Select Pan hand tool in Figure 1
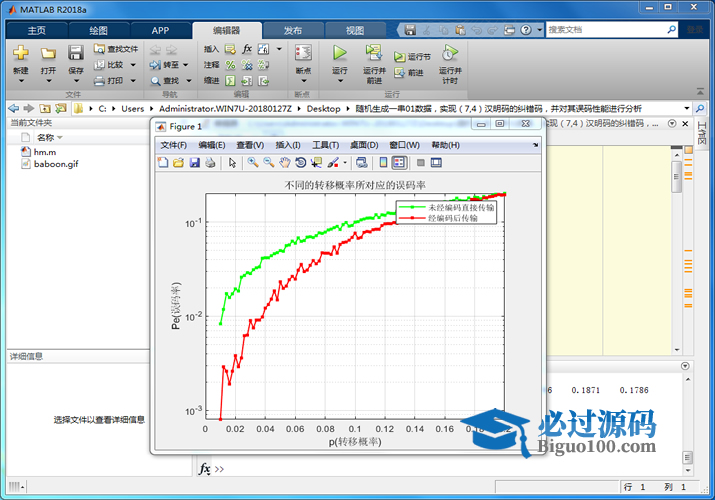Screen dimensions: 715x500 [x=285, y=163]
